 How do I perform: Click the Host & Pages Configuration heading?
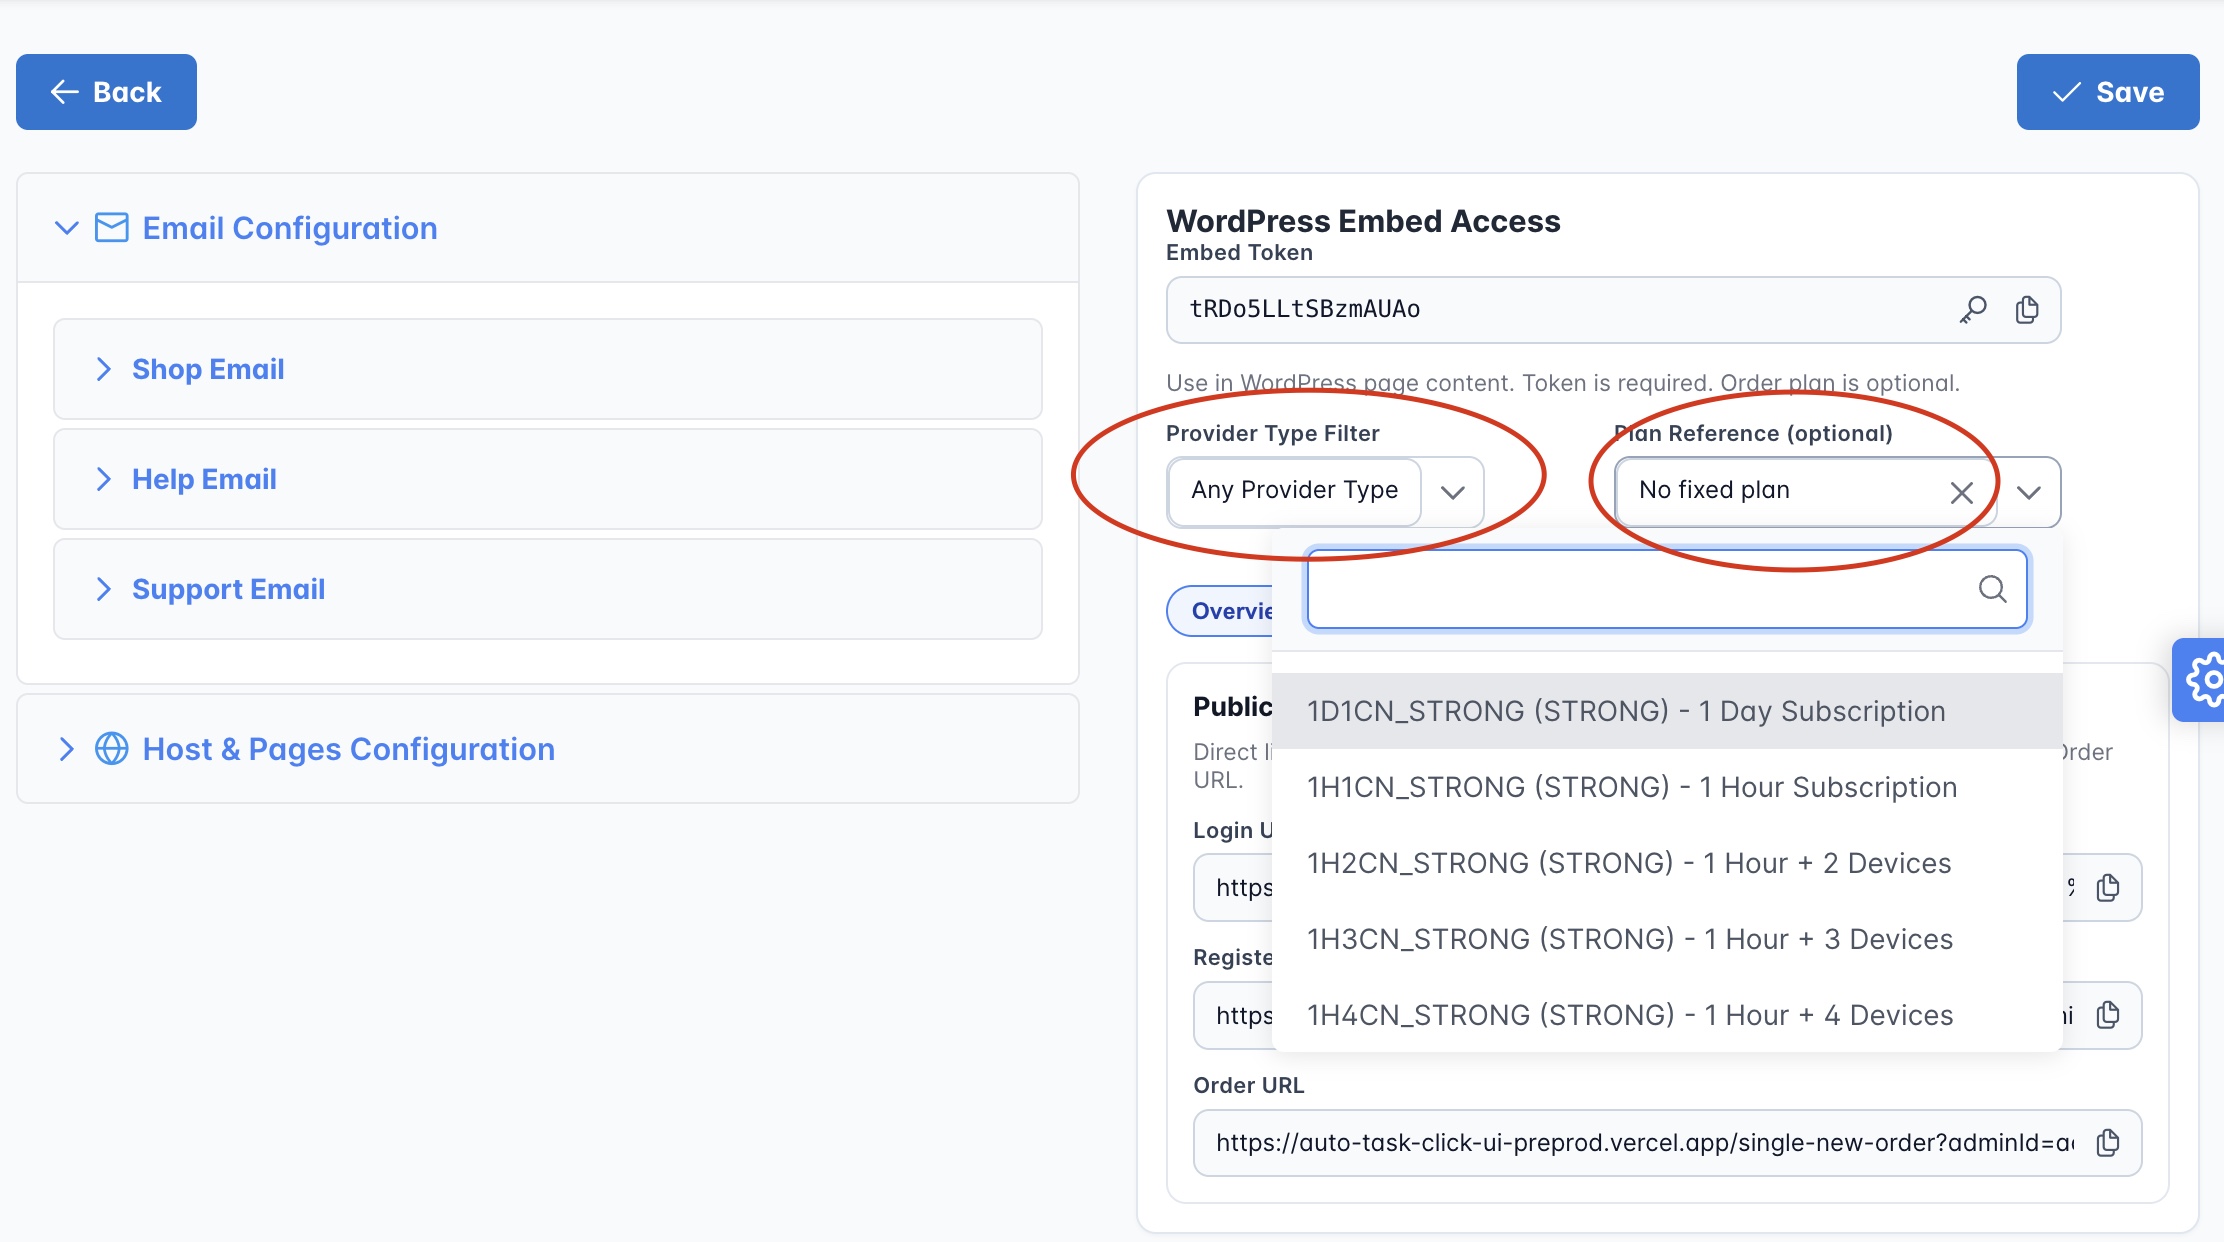[349, 749]
